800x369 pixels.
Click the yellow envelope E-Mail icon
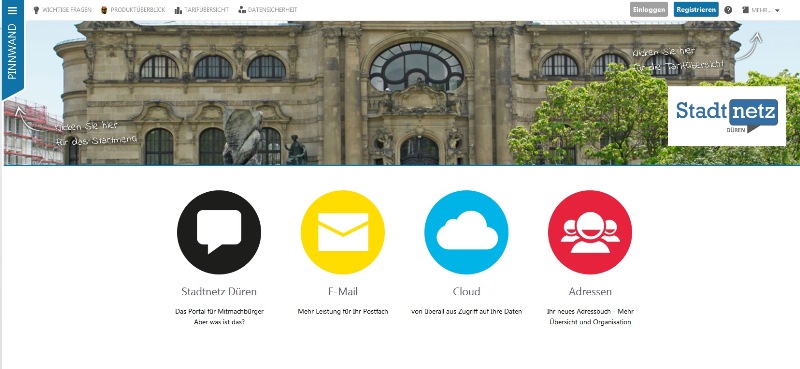pyautogui.click(x=343, y=232)
